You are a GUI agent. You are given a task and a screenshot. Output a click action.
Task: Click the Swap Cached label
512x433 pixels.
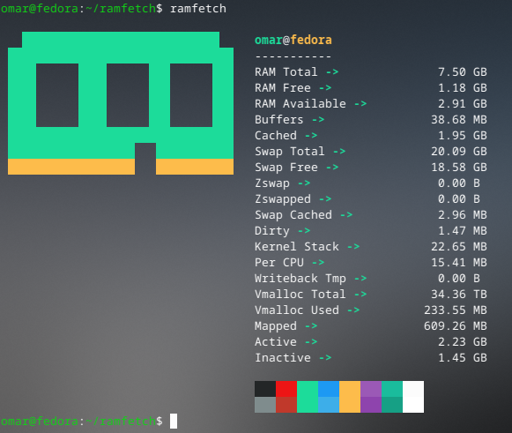(x=293, y=215)
